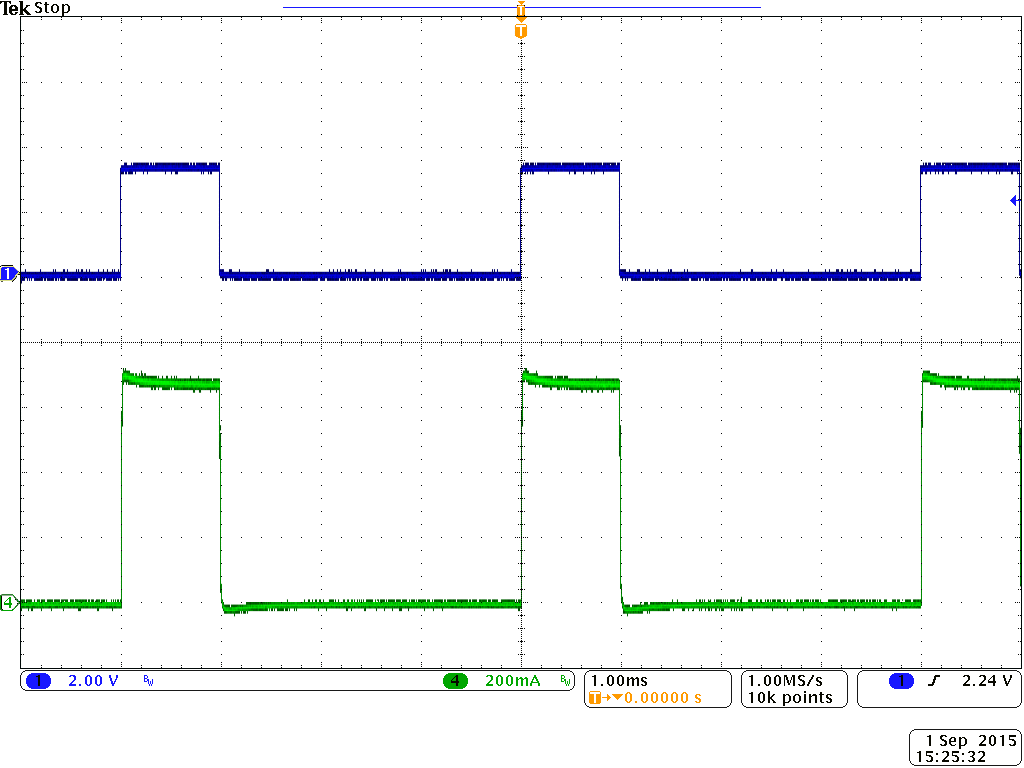Click the BW bandwidth-limit icon for channel 4

tap(566, 681)
